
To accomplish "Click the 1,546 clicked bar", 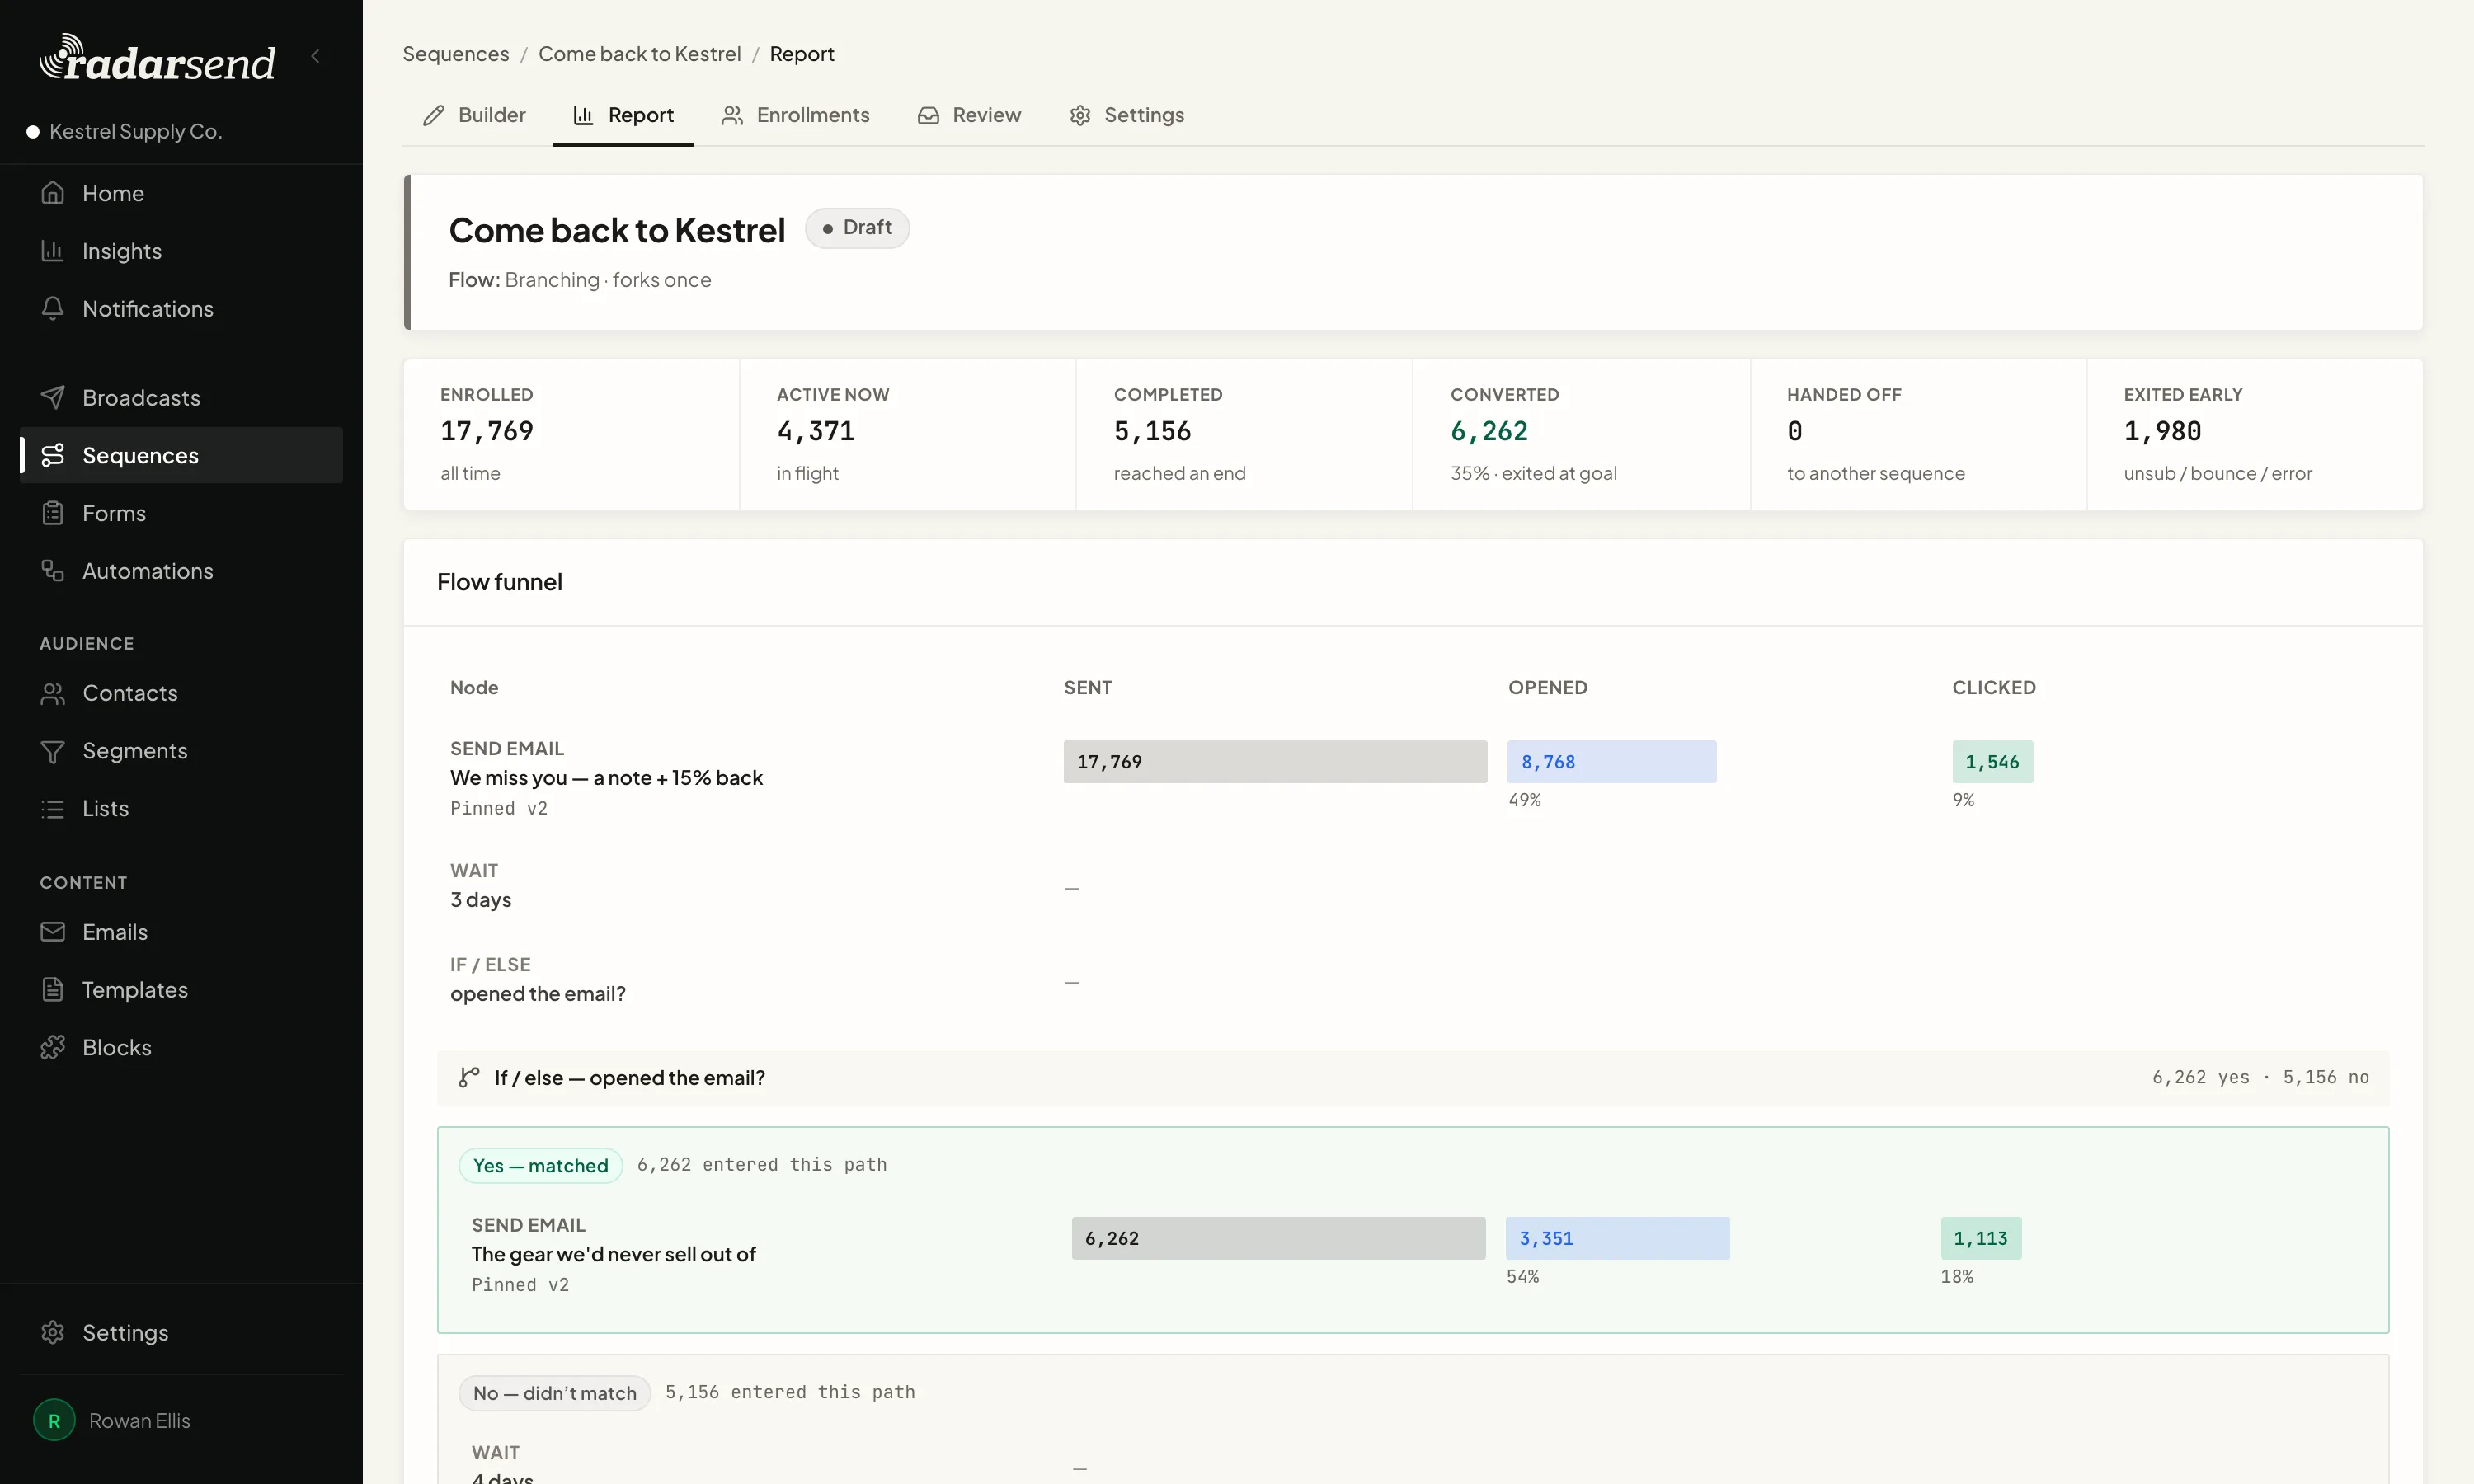I will [x=1992, y=762].
